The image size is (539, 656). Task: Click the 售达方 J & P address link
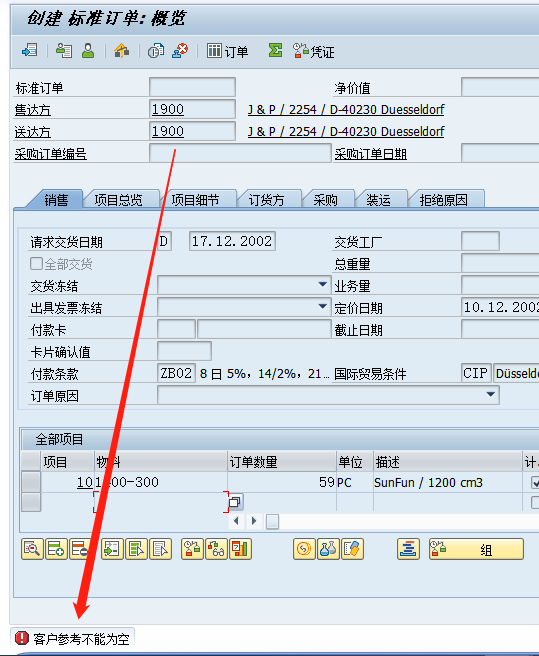coord(346,110)
